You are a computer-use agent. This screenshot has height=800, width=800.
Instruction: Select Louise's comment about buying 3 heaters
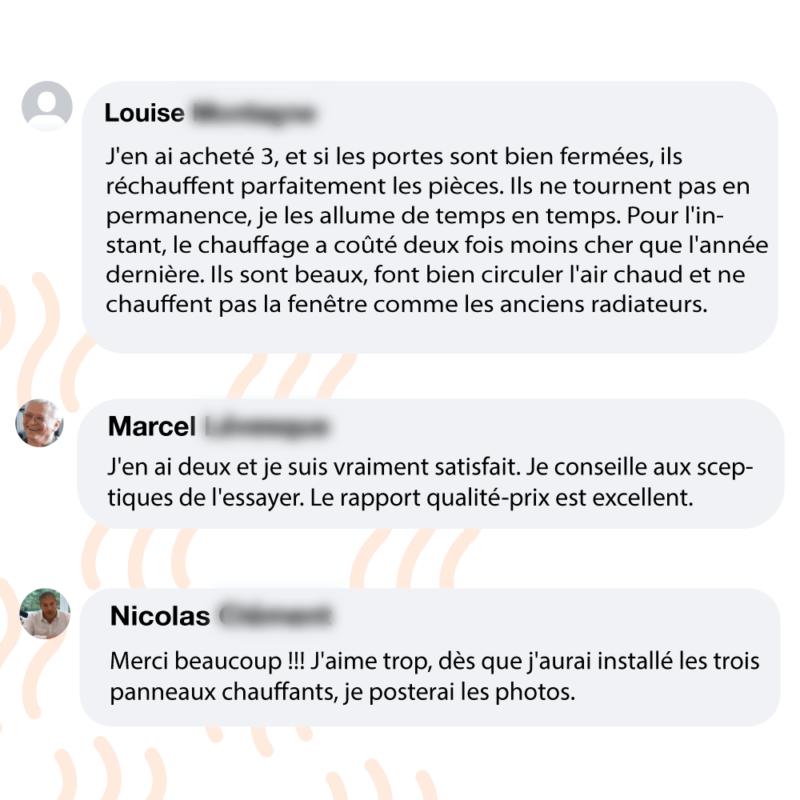pos(437,230)
